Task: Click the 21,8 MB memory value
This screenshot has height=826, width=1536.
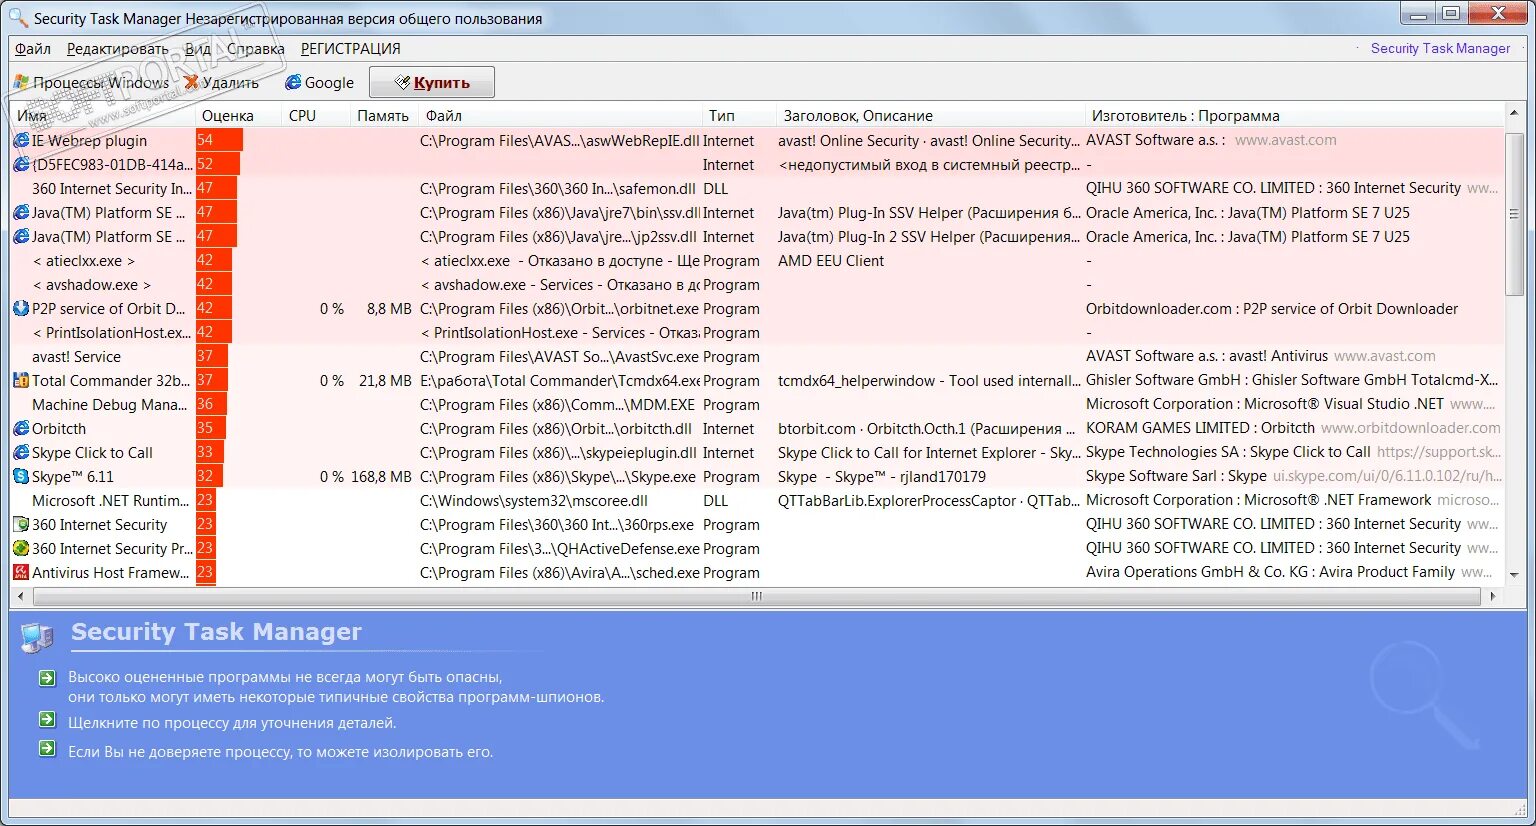Action: point(385,381)
